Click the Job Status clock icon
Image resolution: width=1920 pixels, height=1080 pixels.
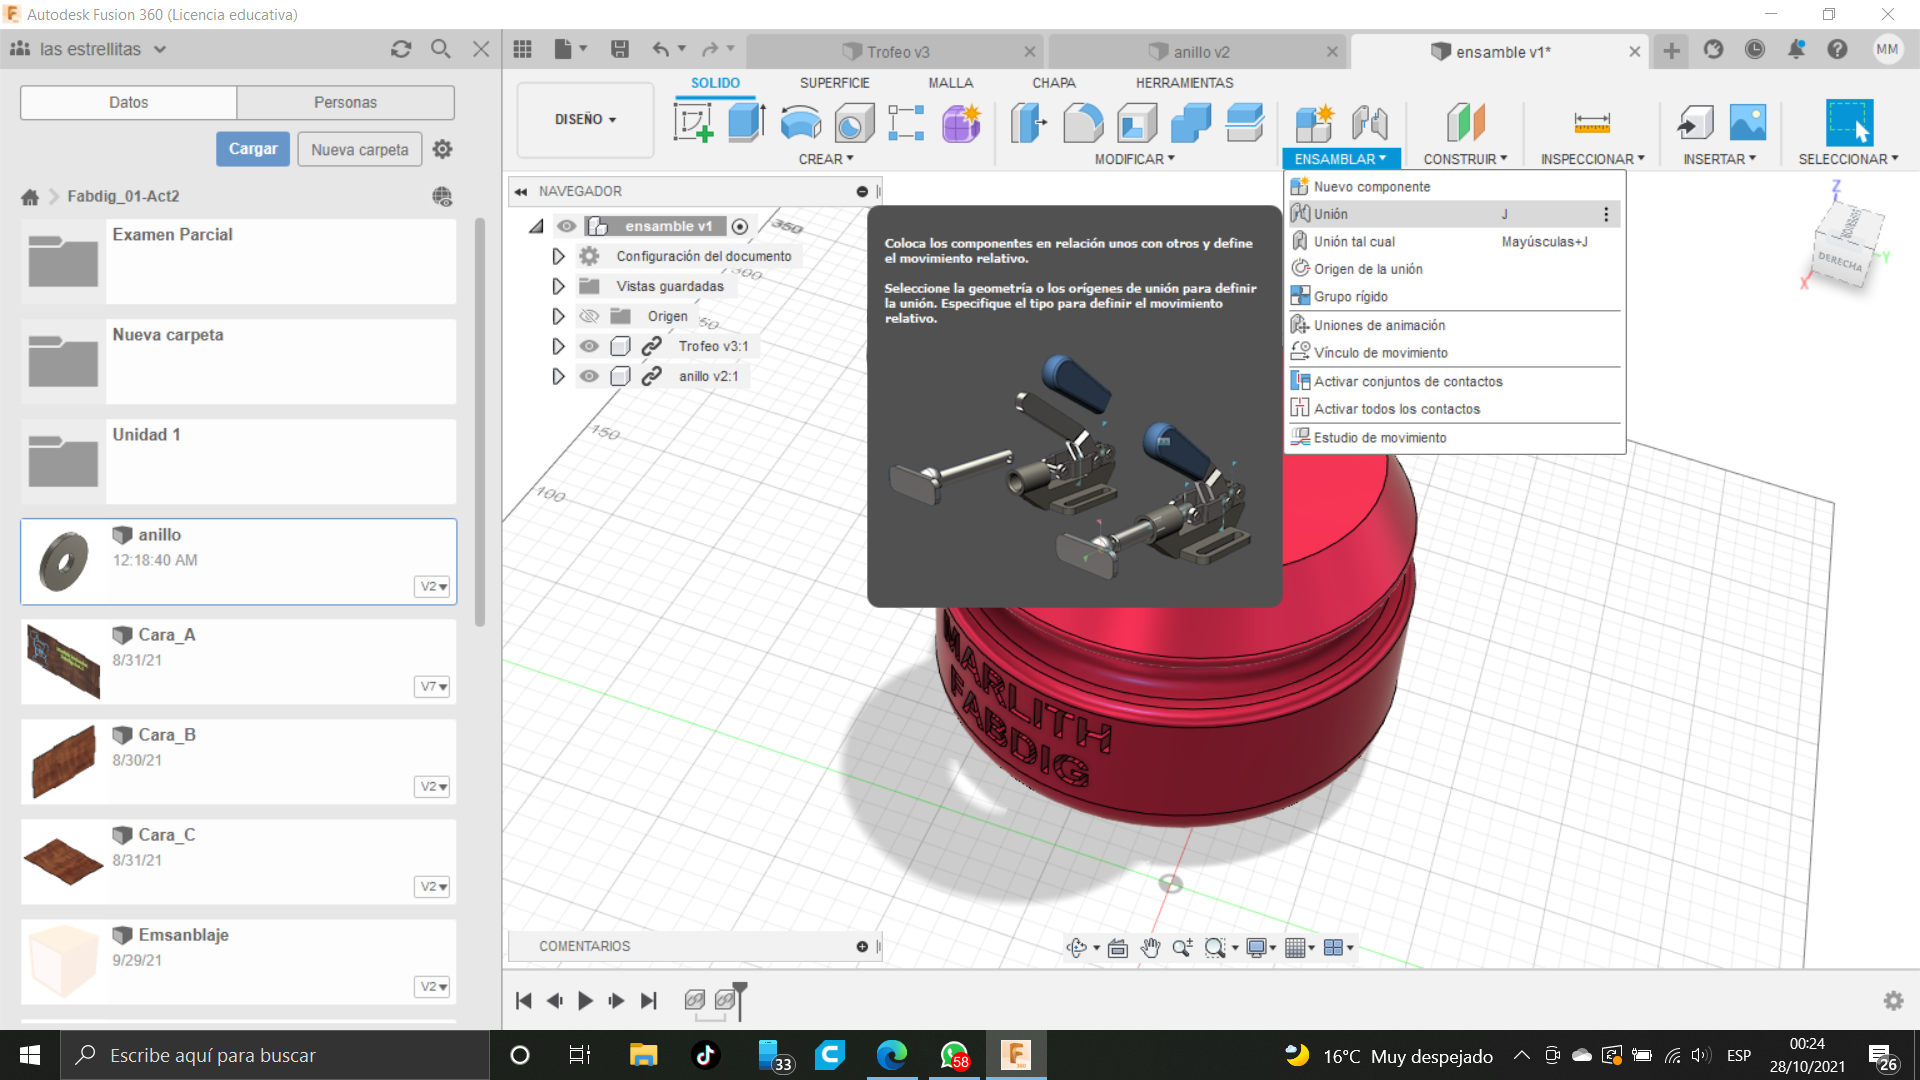pyautogui.click(x=1754, y=50)
